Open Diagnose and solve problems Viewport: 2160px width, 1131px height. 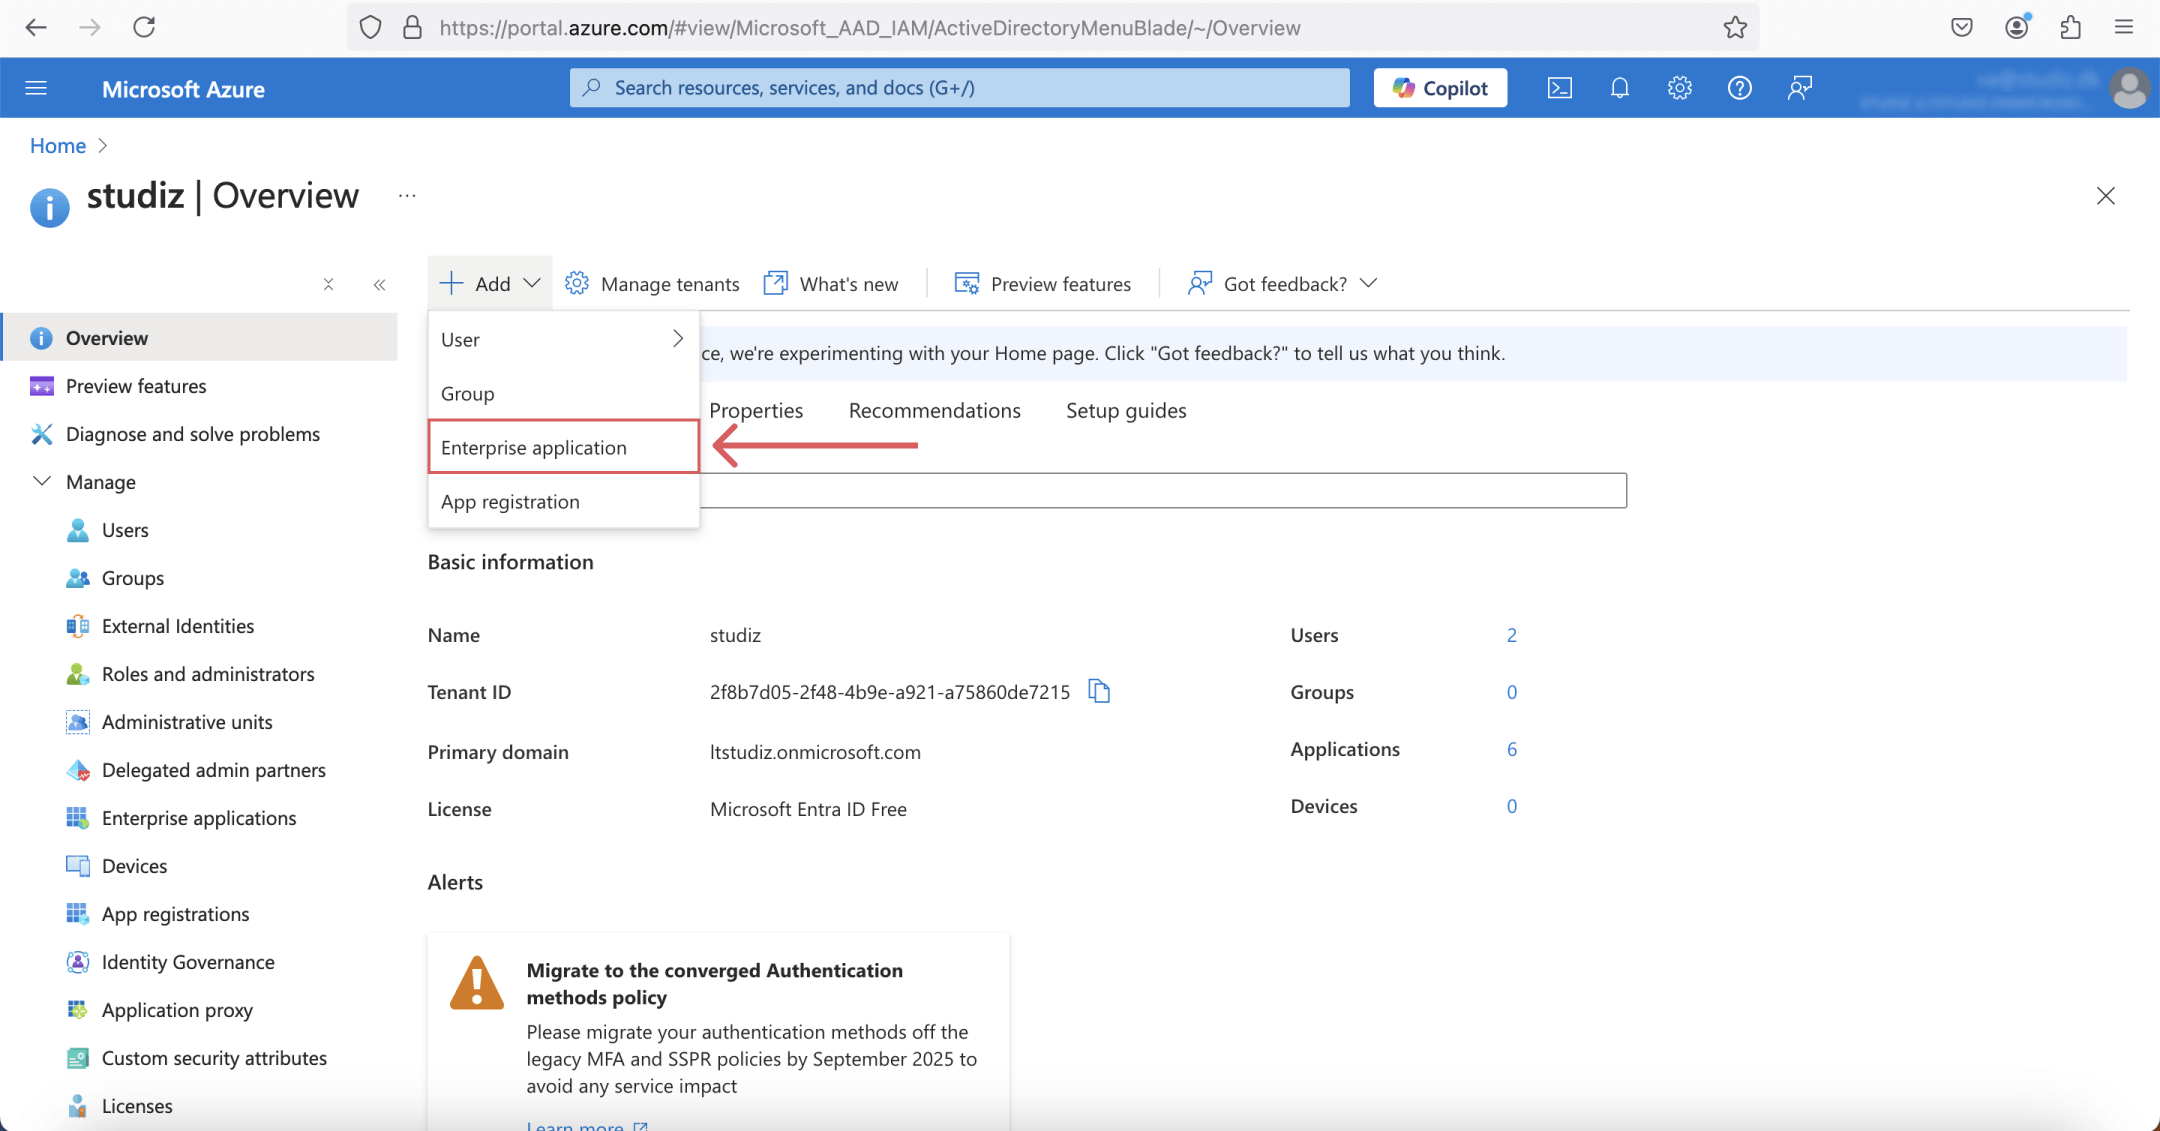[200, 434]
